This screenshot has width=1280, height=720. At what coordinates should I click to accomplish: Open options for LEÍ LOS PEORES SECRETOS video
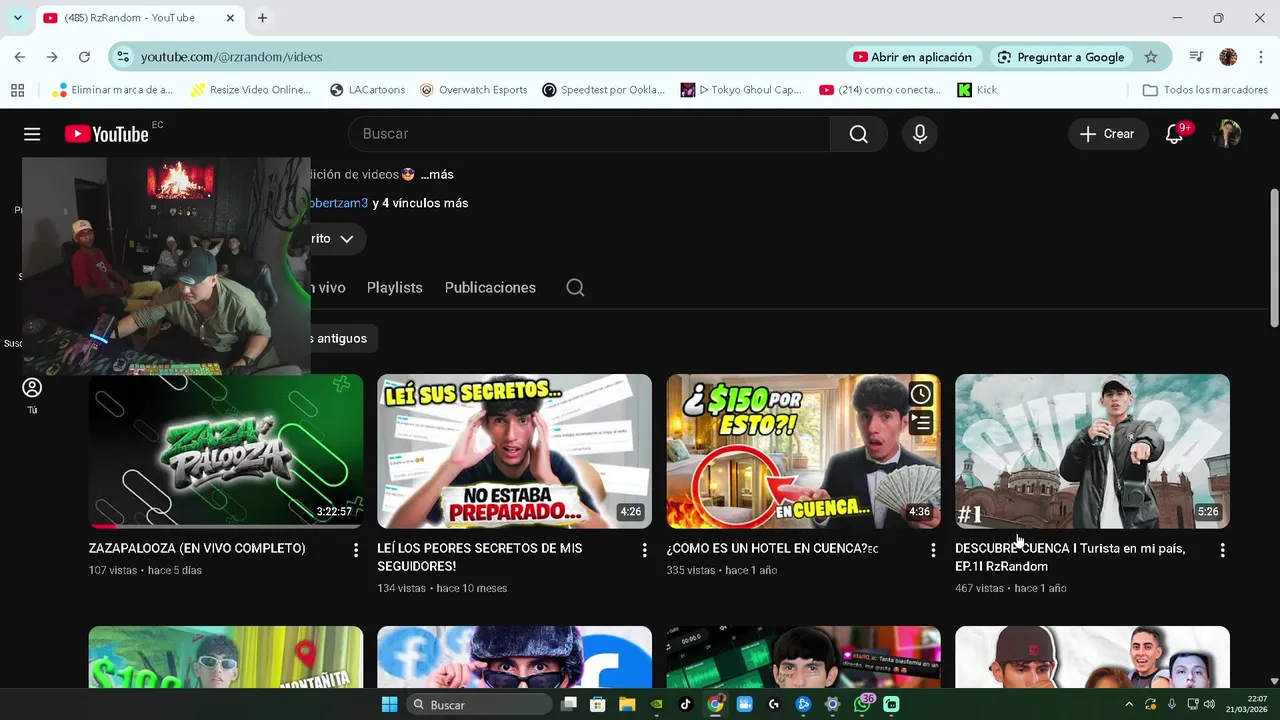(x=644, y=550)
